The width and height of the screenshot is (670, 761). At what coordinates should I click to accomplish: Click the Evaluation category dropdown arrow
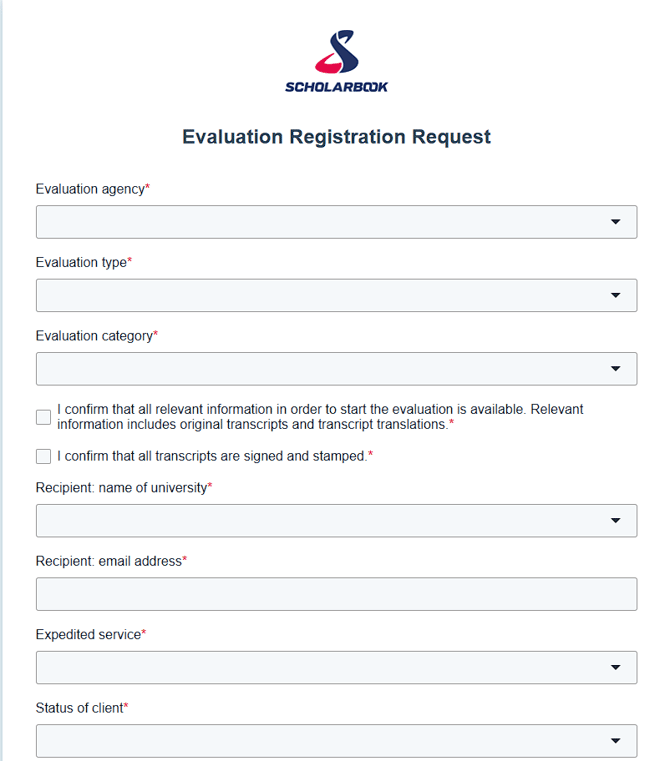click(616, 369)
